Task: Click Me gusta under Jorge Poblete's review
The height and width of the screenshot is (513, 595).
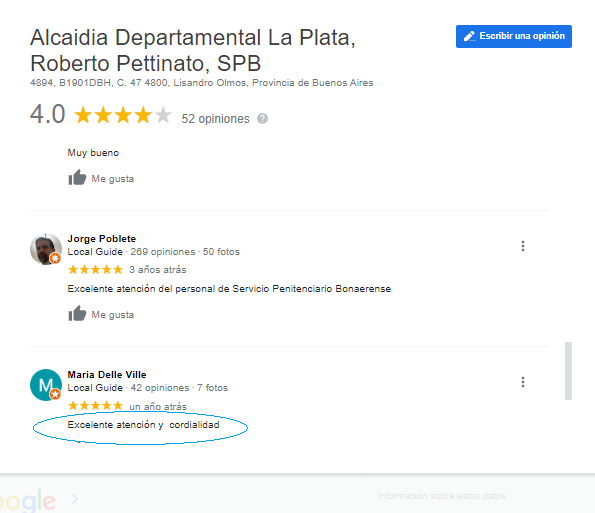Action: (x=113, y=315)
